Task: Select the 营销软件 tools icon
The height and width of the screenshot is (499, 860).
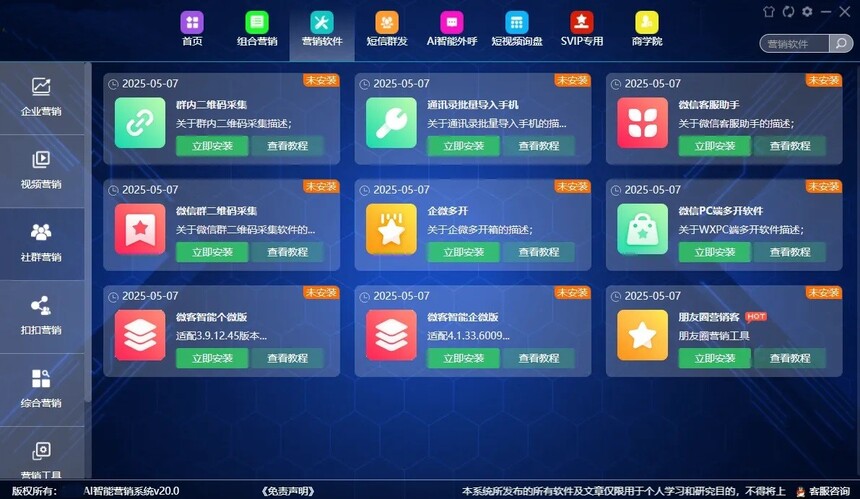Action: point(322,23)
